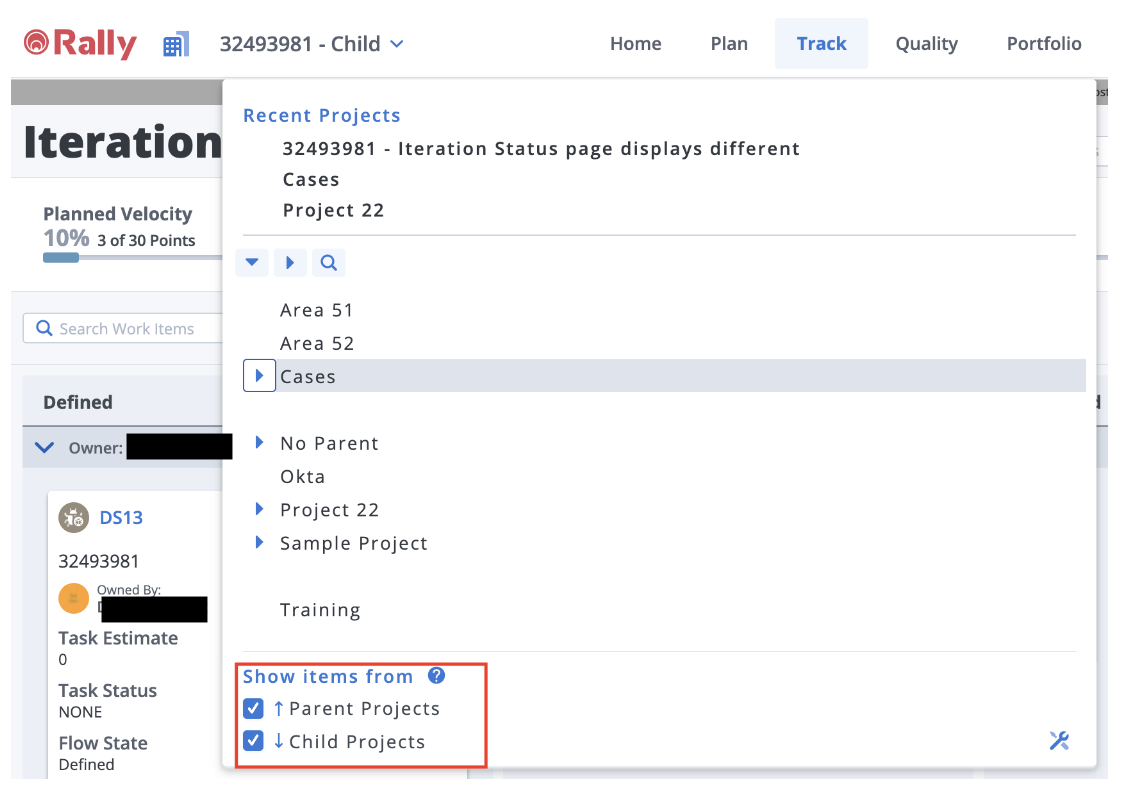The image size is (1139, 797).
Task: Collapse the Owner group chevron
Action: tap(44, 447)
